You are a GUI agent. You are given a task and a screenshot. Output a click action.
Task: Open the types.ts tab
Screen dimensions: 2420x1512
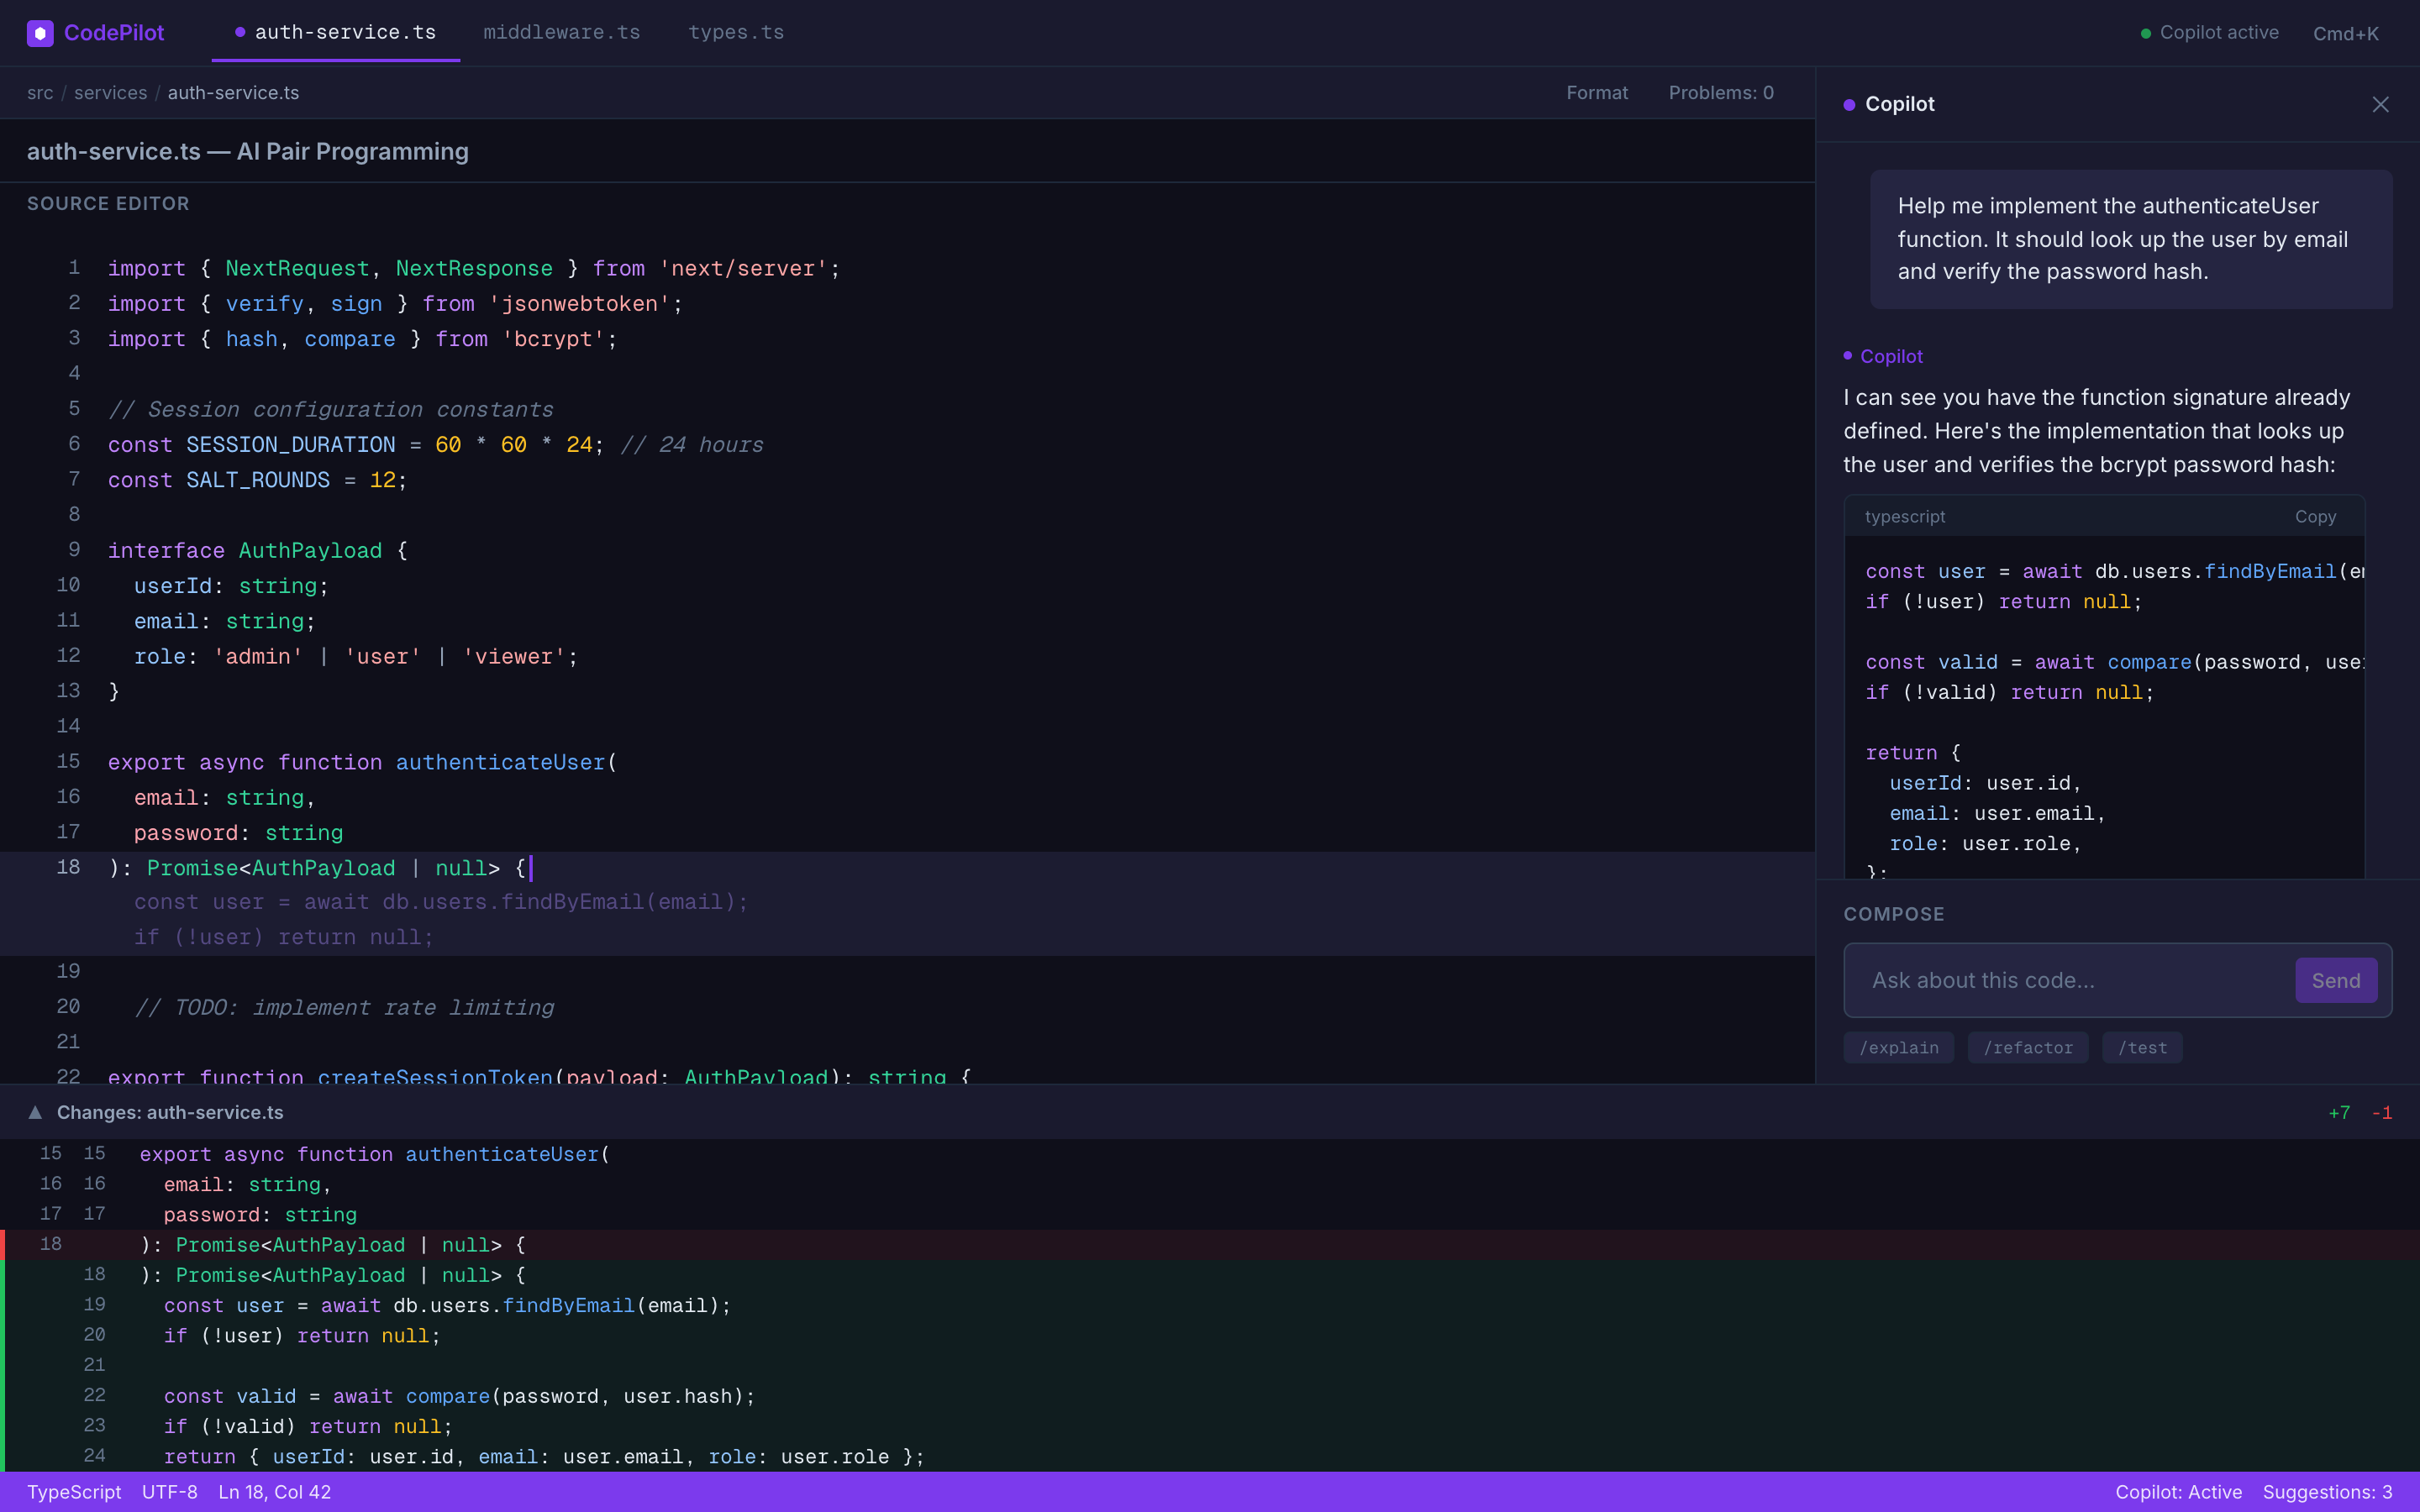(736, 32)
